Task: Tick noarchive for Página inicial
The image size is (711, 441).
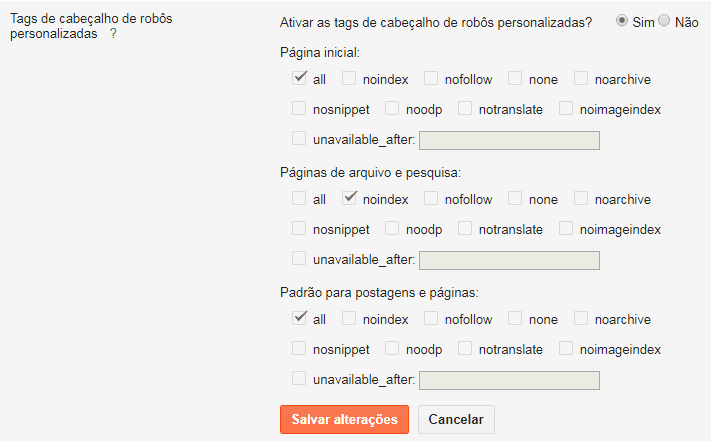Action: point(581,78)
